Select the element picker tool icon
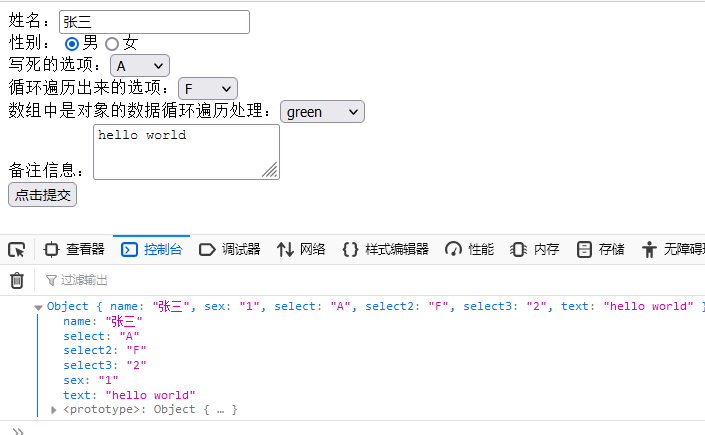Screen dimensions: 705x435 pyautogui.click(x=17, y=249)
